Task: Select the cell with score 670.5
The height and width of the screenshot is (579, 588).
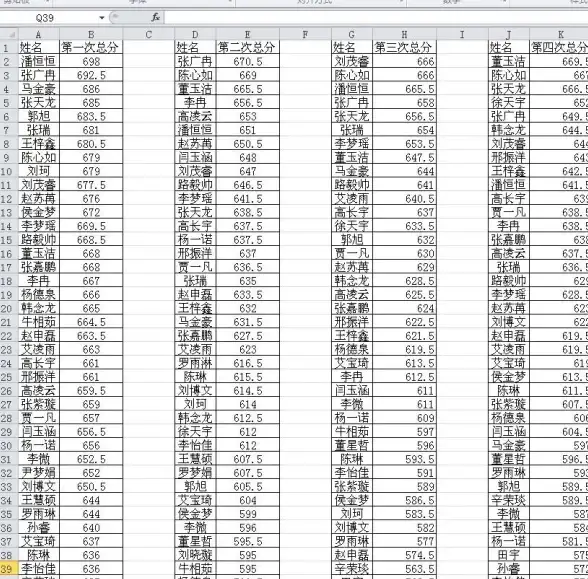Action: 248,61
